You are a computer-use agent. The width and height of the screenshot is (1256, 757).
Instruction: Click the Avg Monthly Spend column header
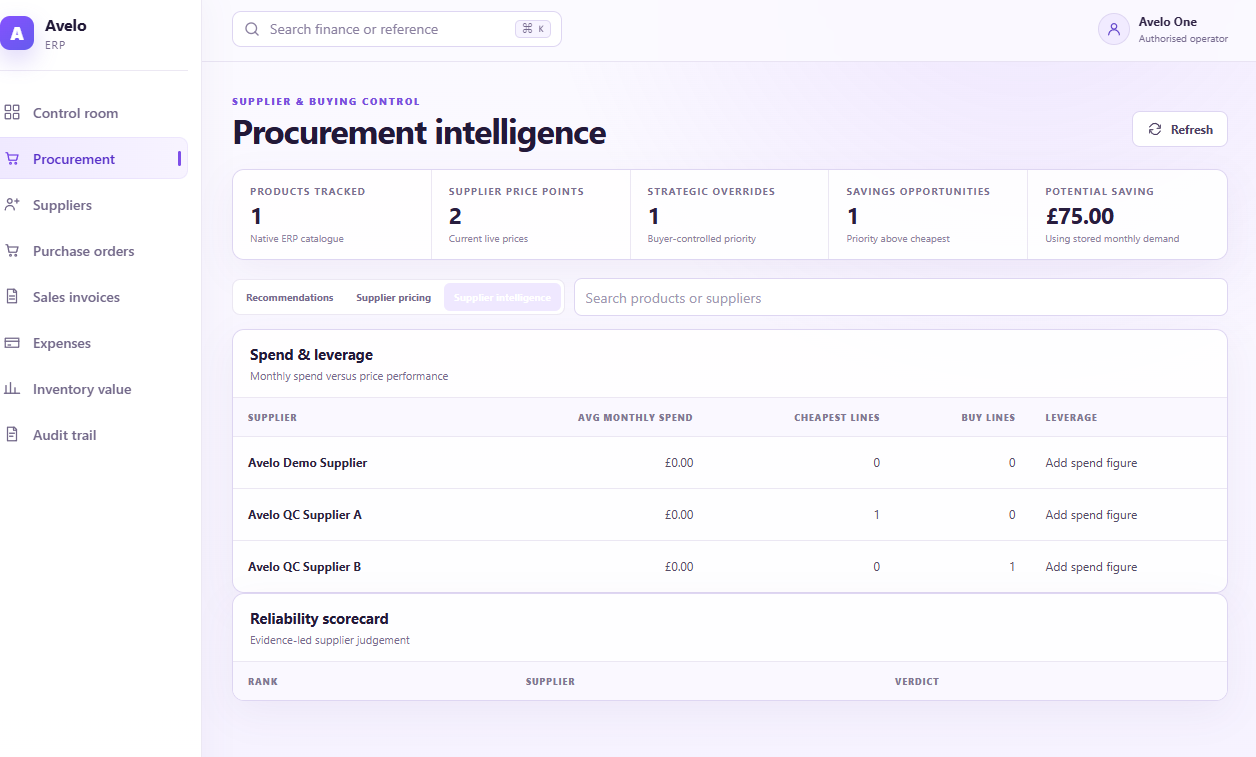(635, 417)
